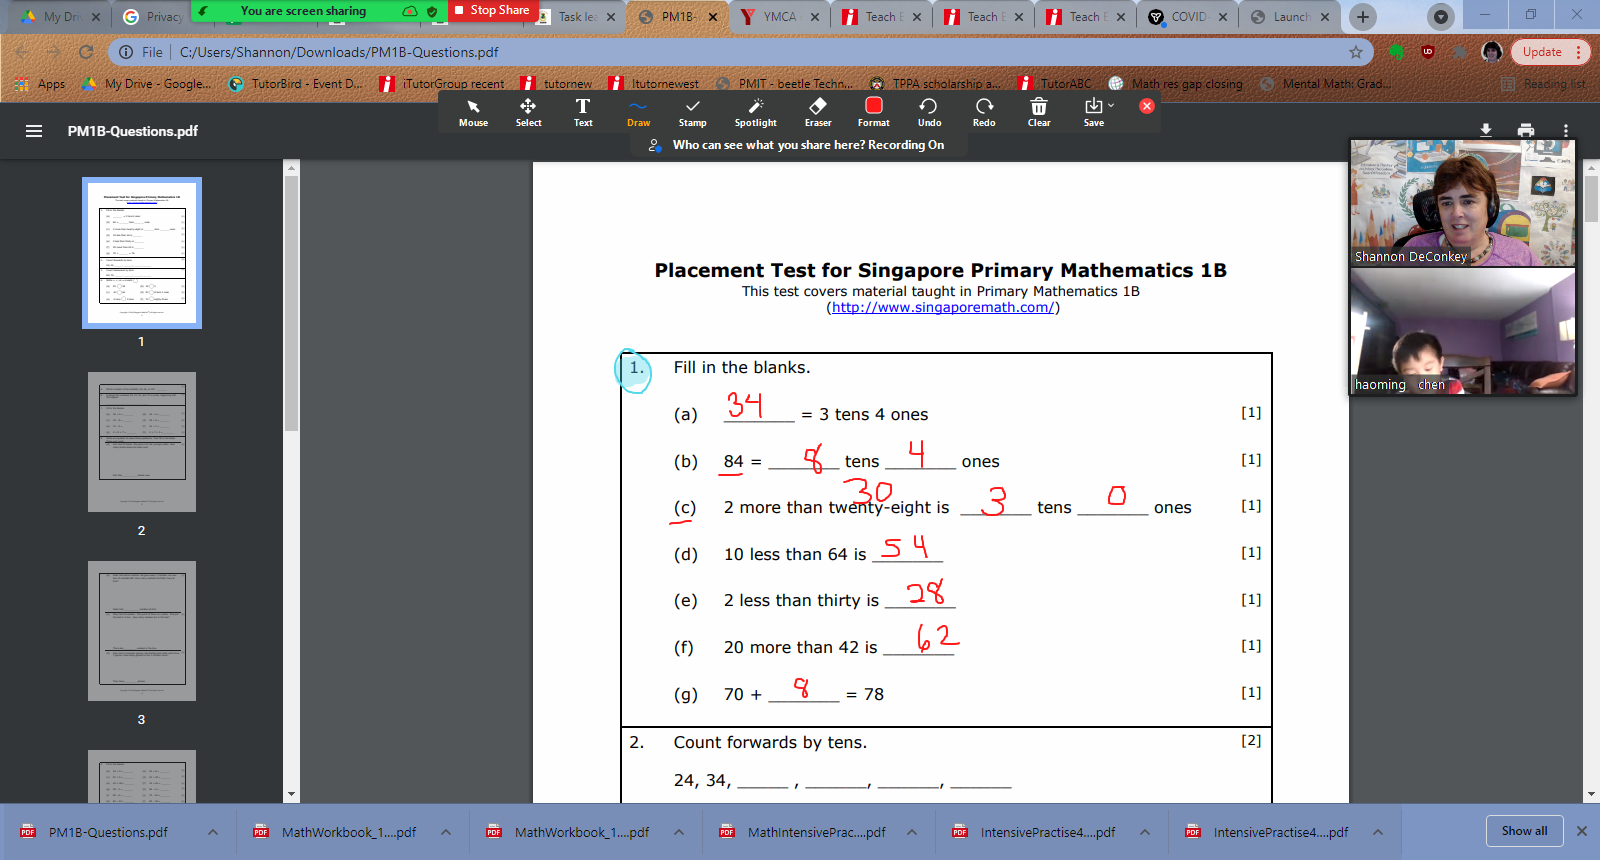The height and width of the screenshot is (860, 1600).
Task: Open Math res gap closing bookmark
Action: pos(1176,84)
